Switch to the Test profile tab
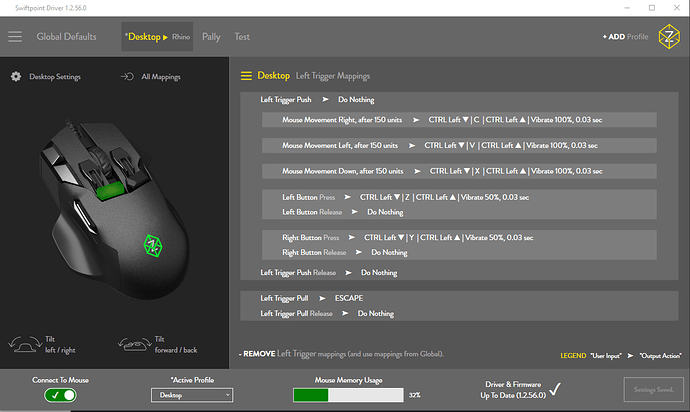Viewport: 690px width, 412px height. [x=242, y=37]
